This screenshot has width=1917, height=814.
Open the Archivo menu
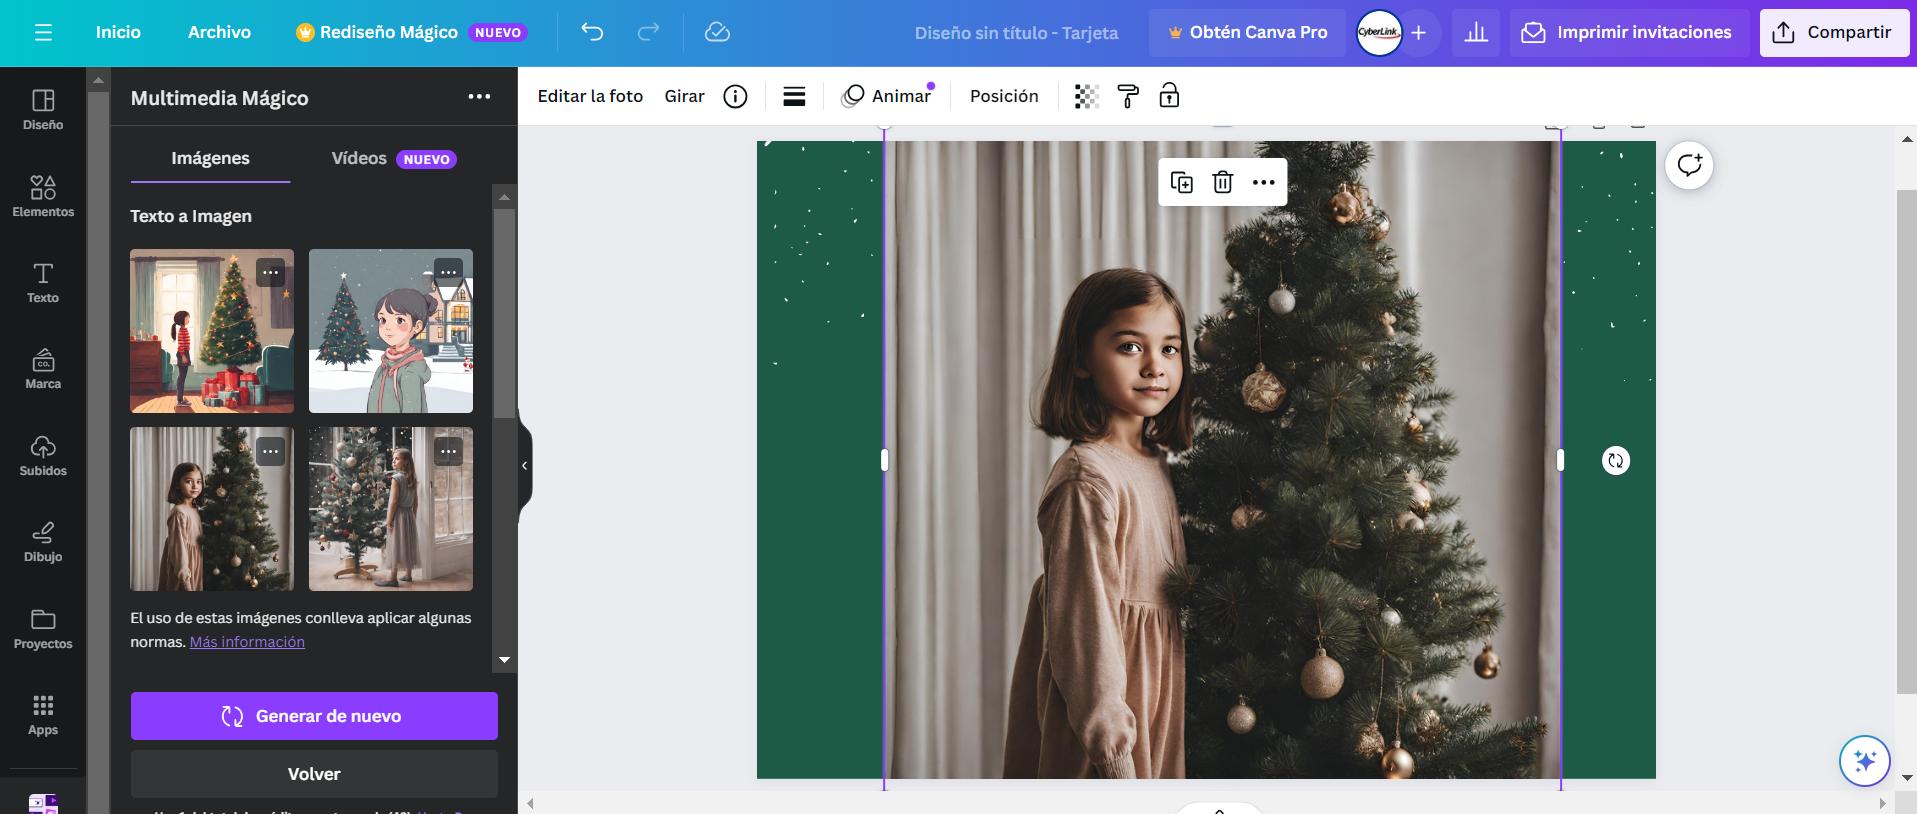click(x=219, y=32)
